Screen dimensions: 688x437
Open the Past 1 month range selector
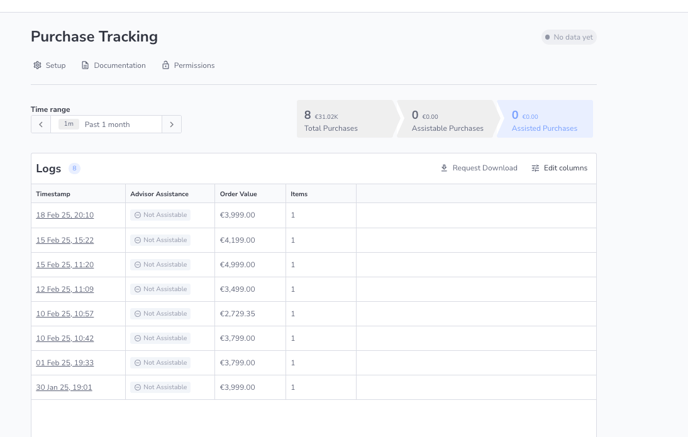106,125
